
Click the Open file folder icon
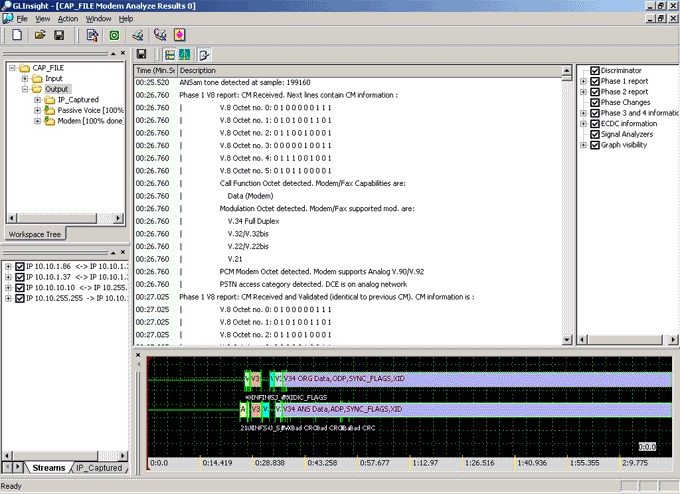pyautogui.click(x=40, y=35)
